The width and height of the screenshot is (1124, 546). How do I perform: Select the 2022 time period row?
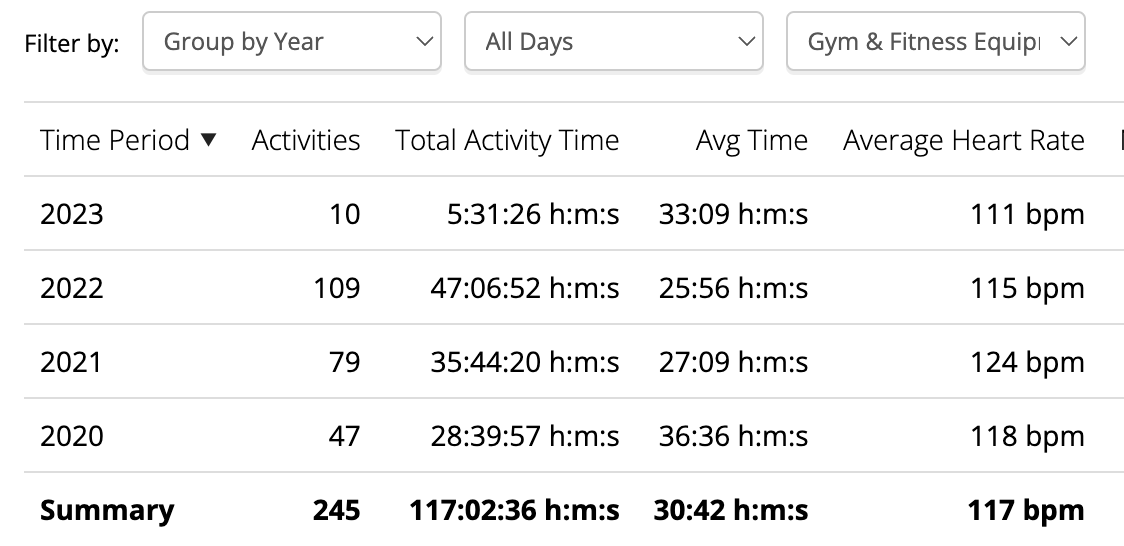pos(72,288)
